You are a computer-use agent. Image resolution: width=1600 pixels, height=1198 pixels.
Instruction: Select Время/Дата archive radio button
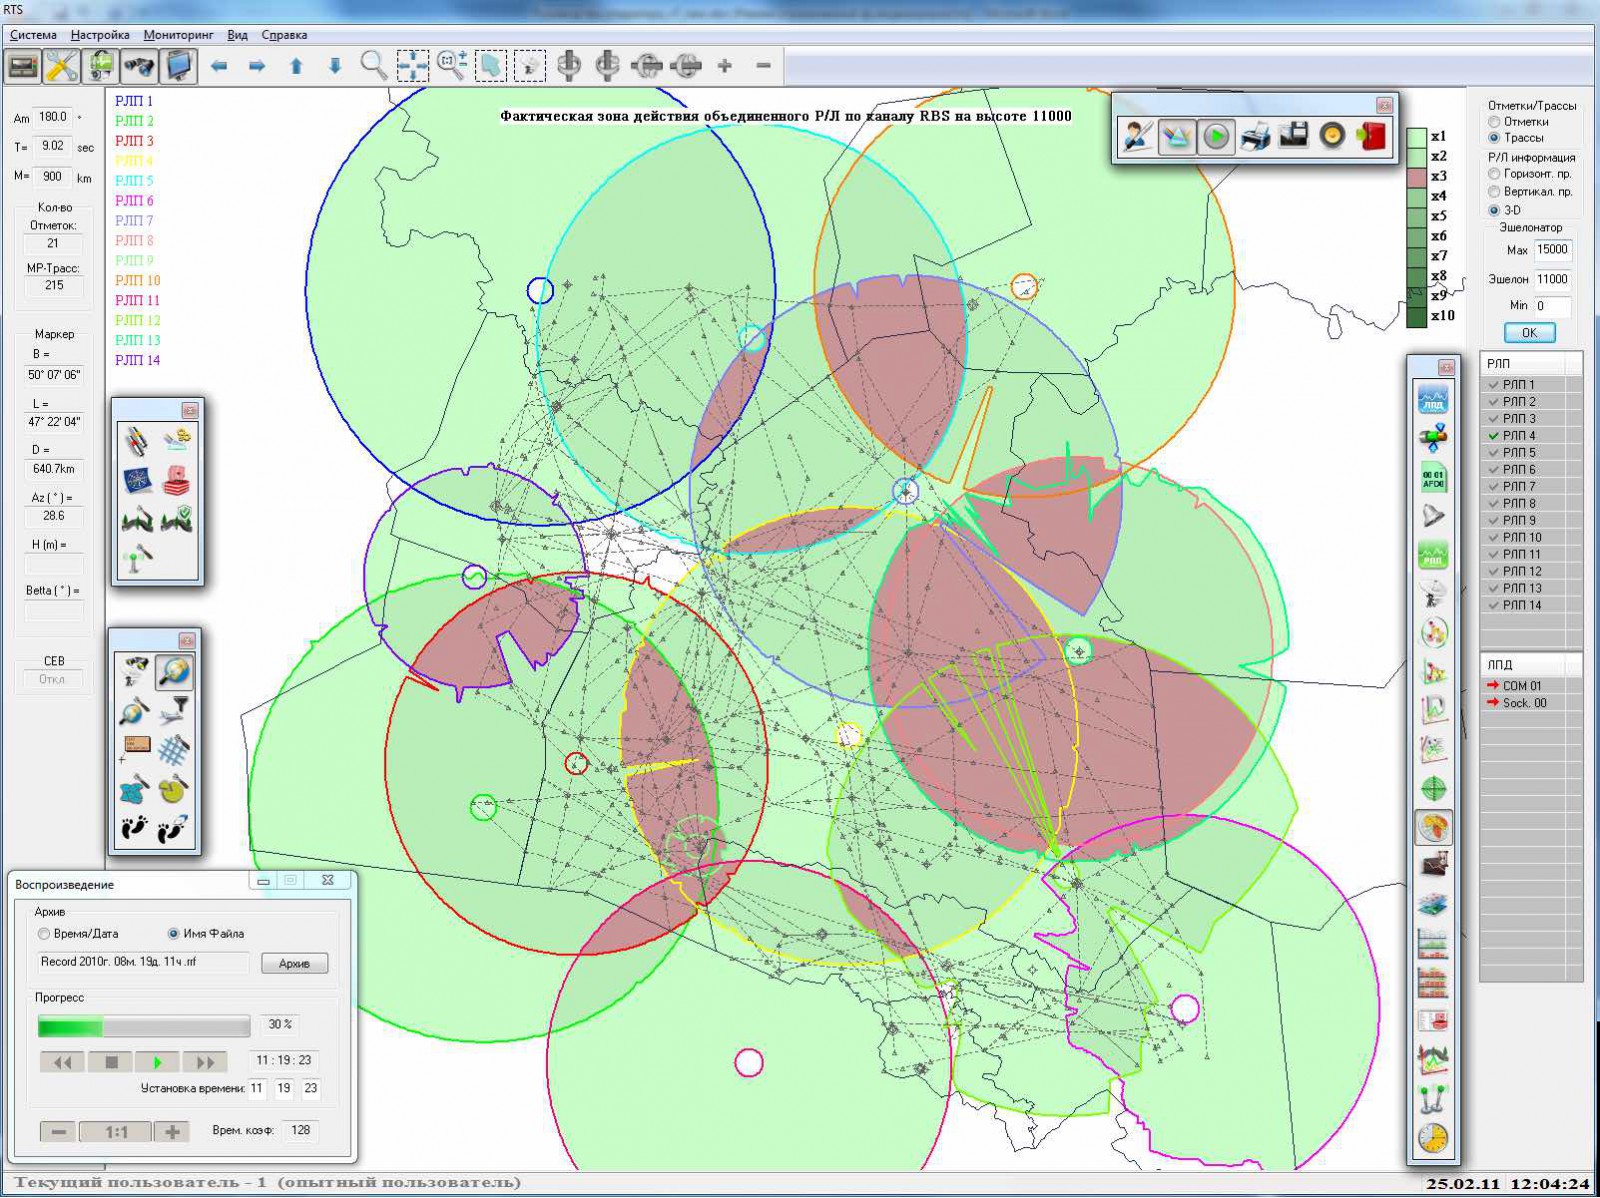click(44, 933)
